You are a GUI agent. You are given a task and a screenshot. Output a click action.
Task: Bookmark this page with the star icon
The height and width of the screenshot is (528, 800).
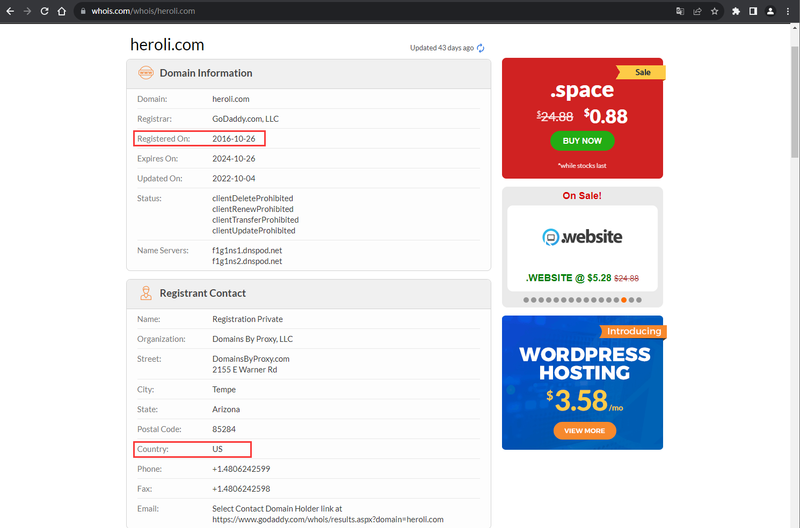click(714, 11)
